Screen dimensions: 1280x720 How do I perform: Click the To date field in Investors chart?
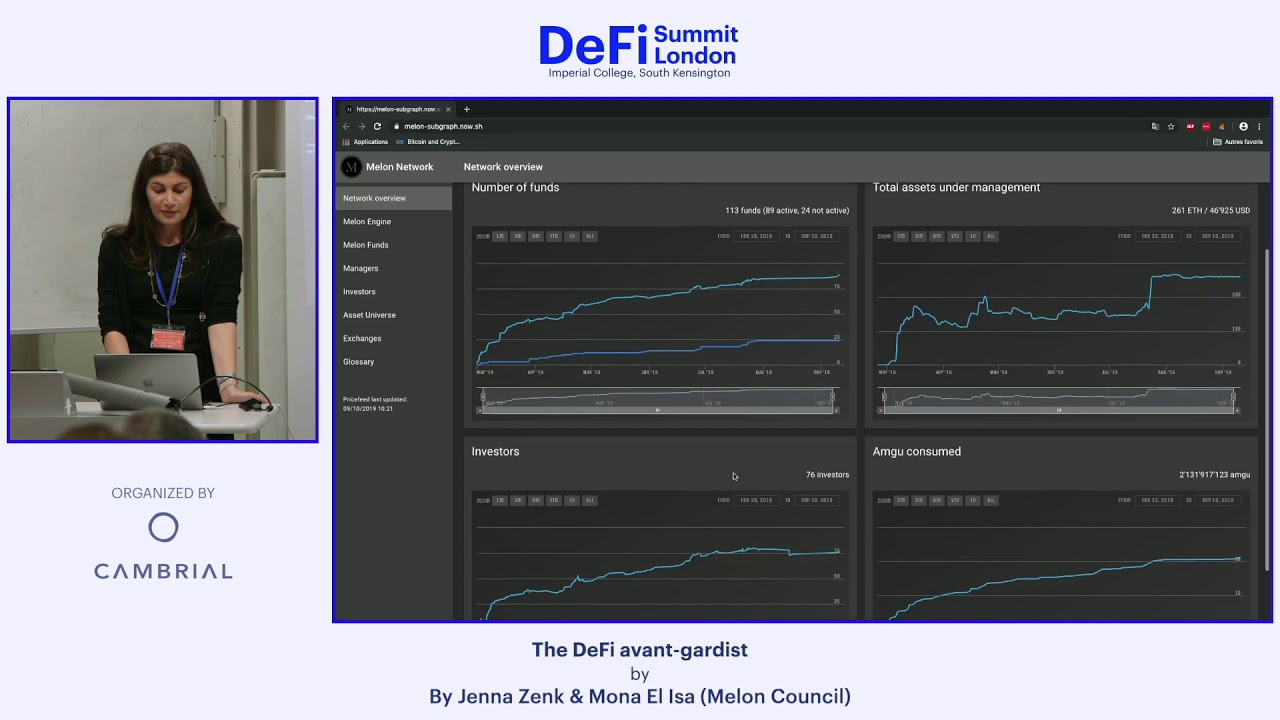coord(817,500)
